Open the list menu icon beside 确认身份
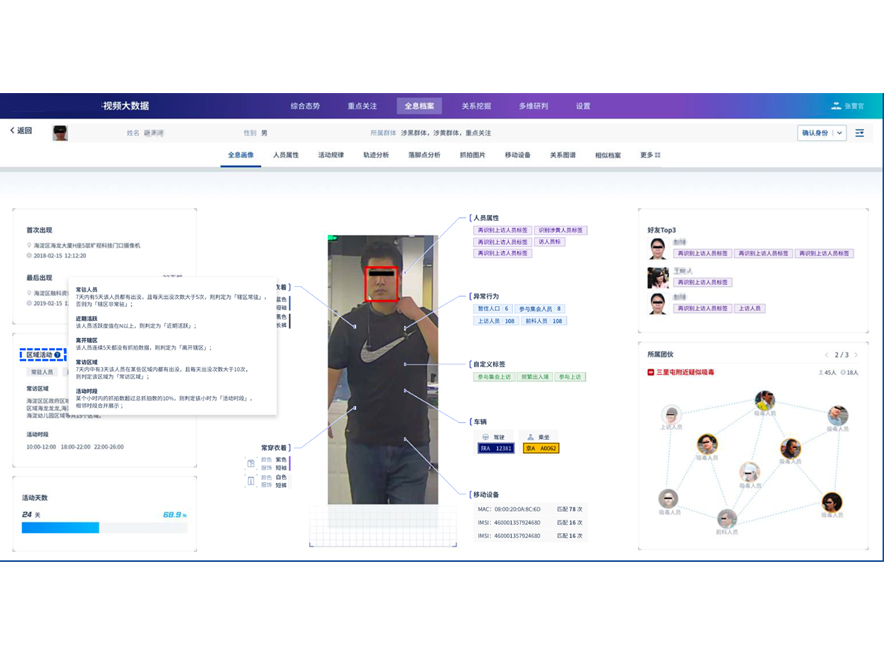The width and height of the screenshot is (884, 654). [859, 133]
